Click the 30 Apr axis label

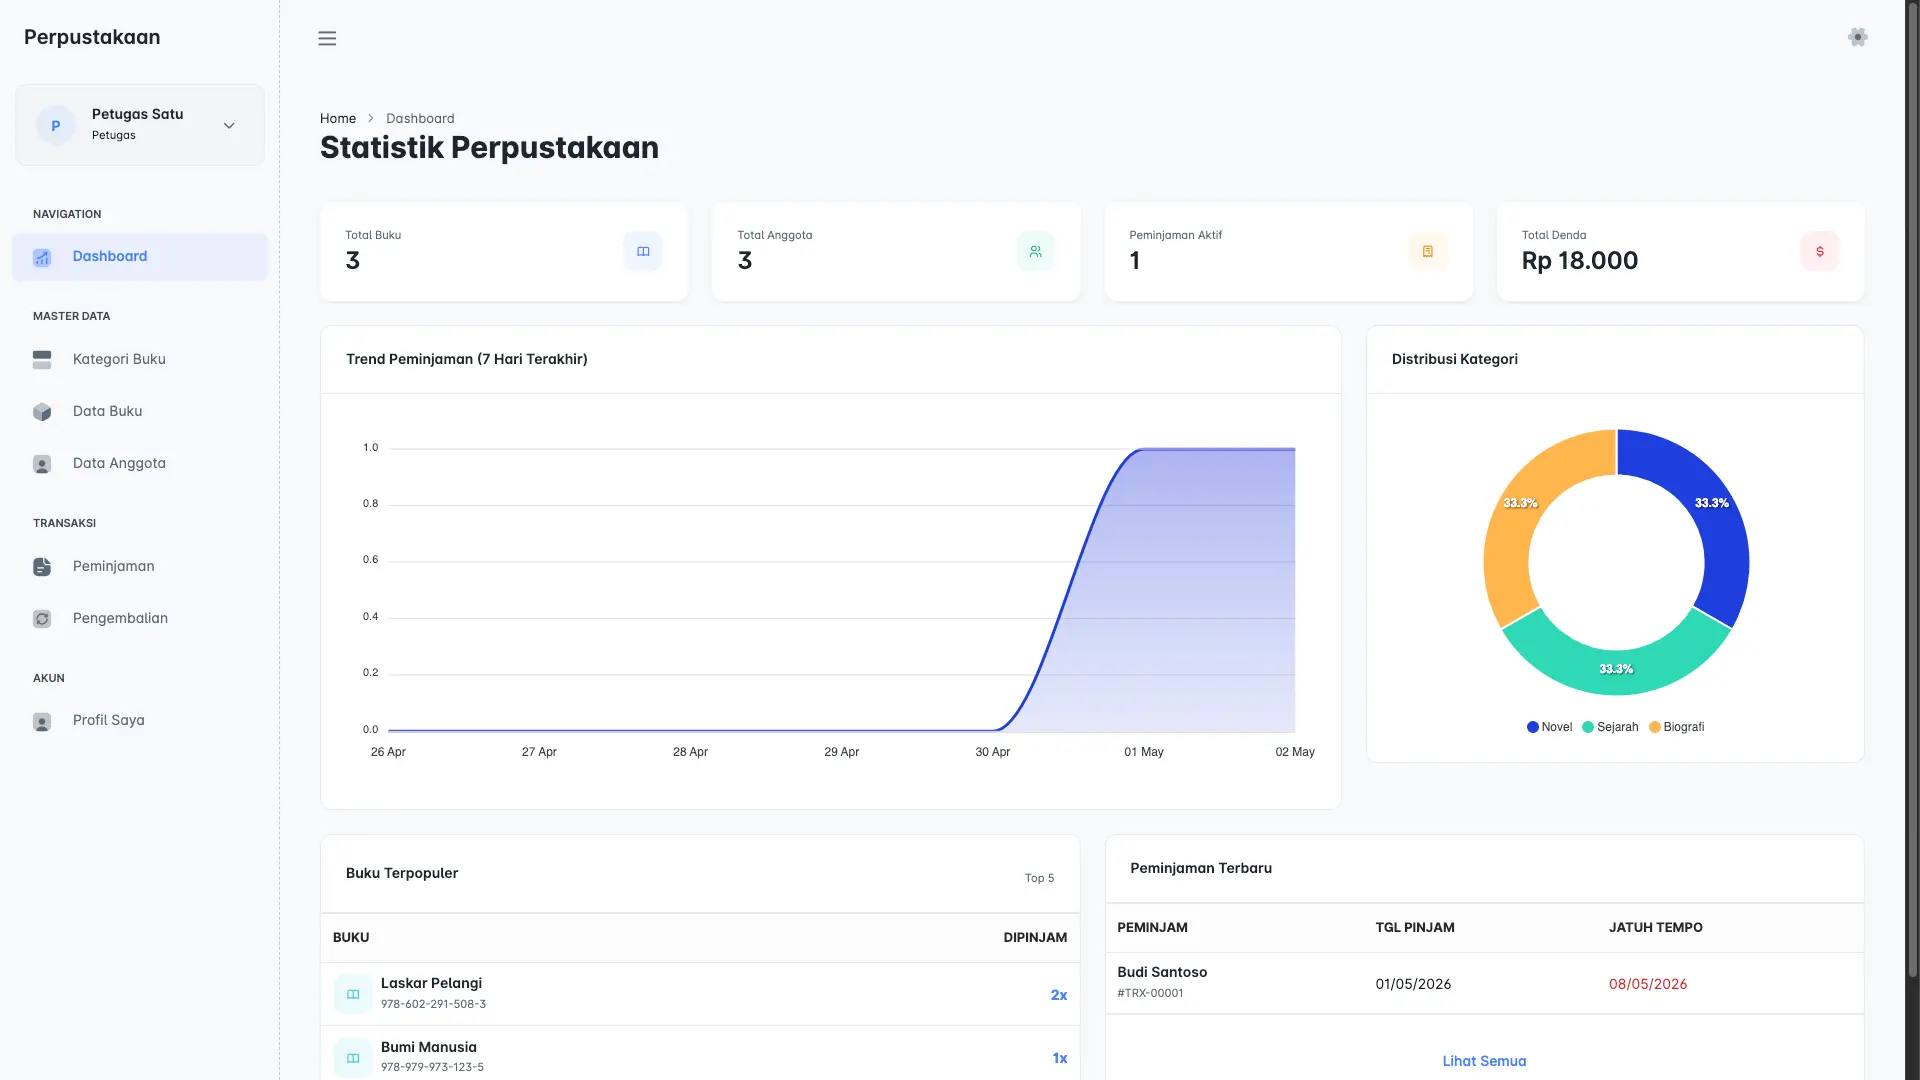click(992, 752)
